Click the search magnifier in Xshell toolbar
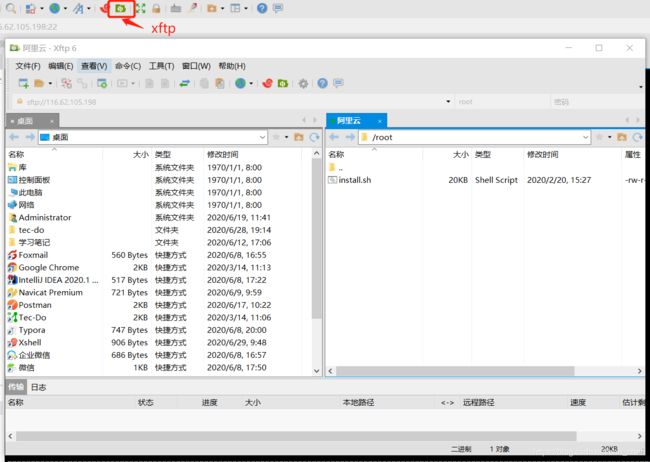The height and width of the screenshot is (462, 650). tap(11, 8)
